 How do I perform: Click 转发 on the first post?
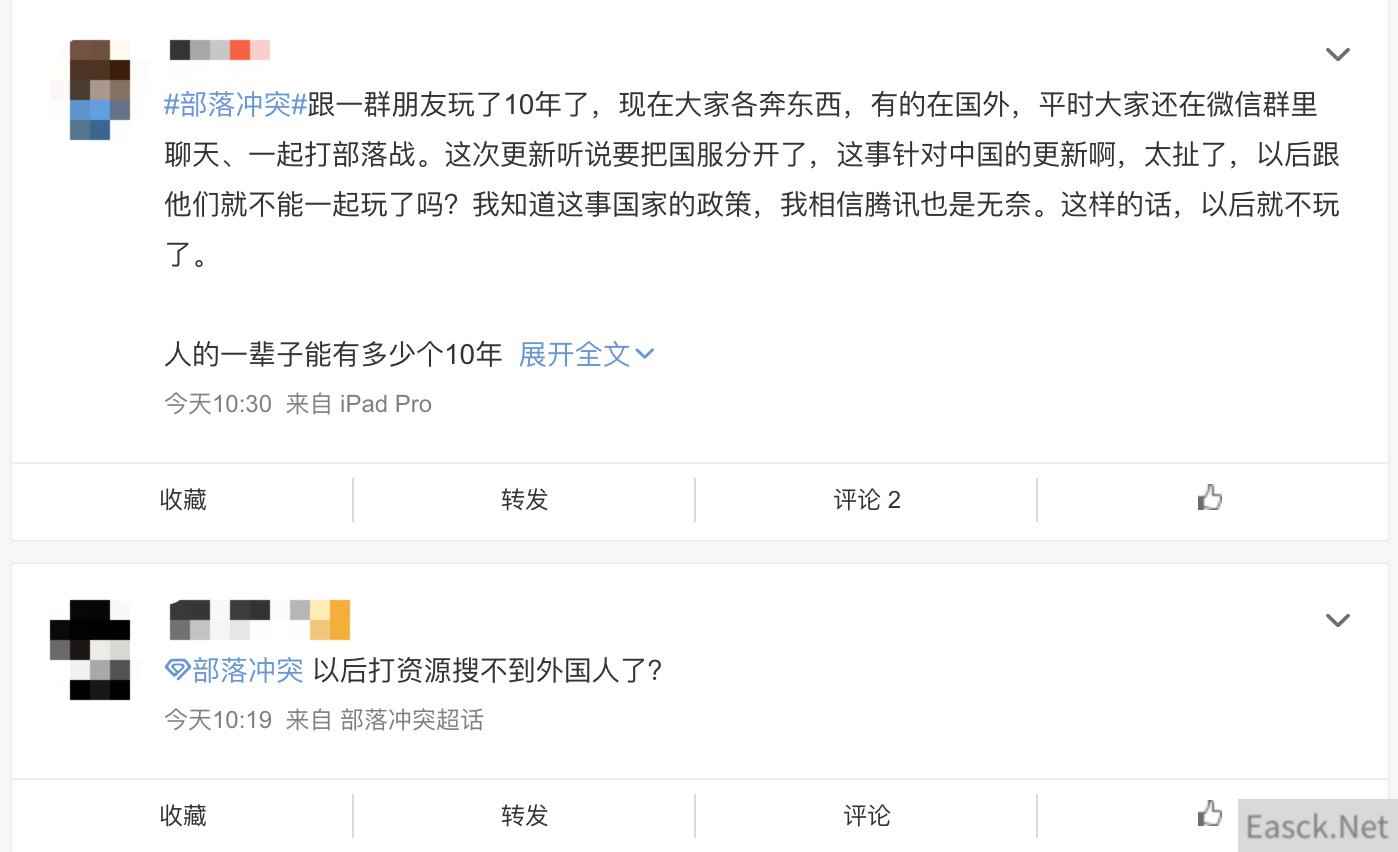point(525,499)
